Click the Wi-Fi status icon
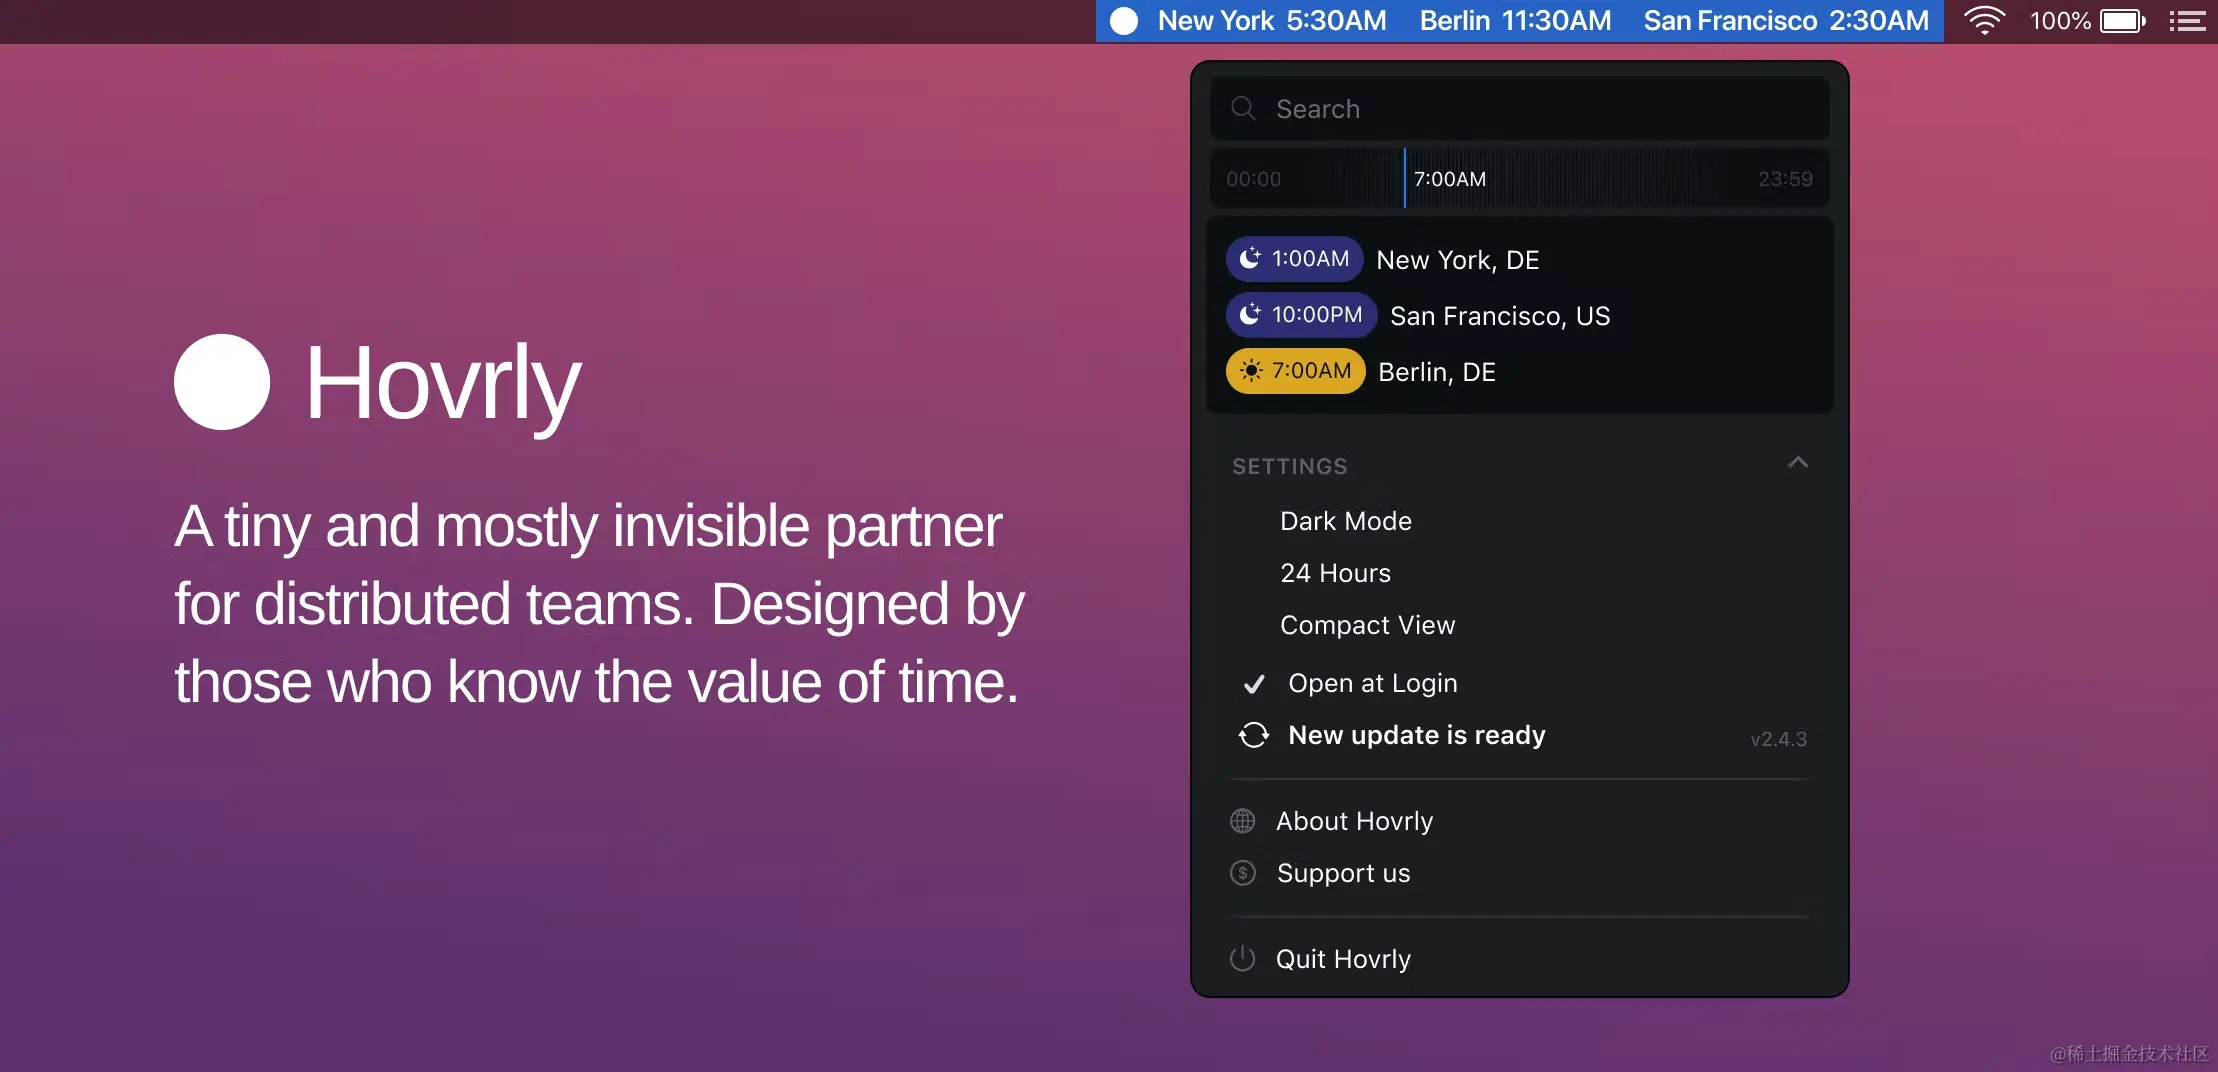 pos(1984,21)
